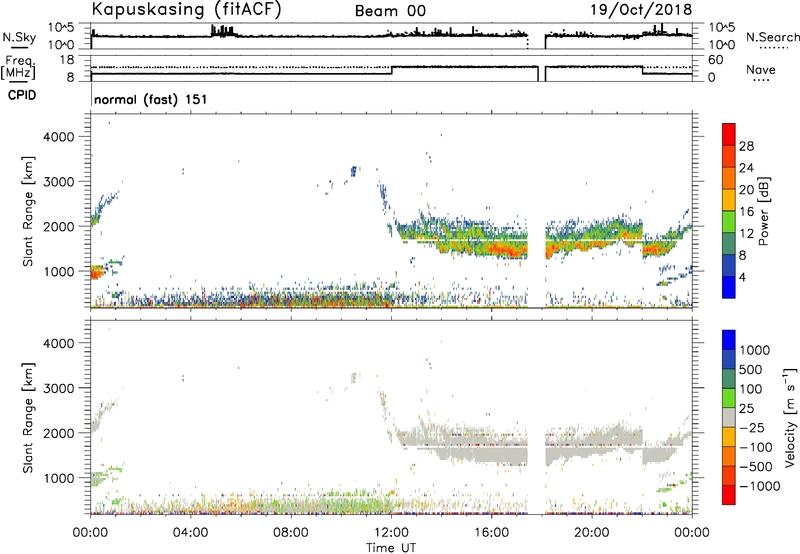This screenshot has height=554, width=800.
Task: Click the data gap near 18:00 in power panel
Action: pyautogui.click(x=536, y=211)
